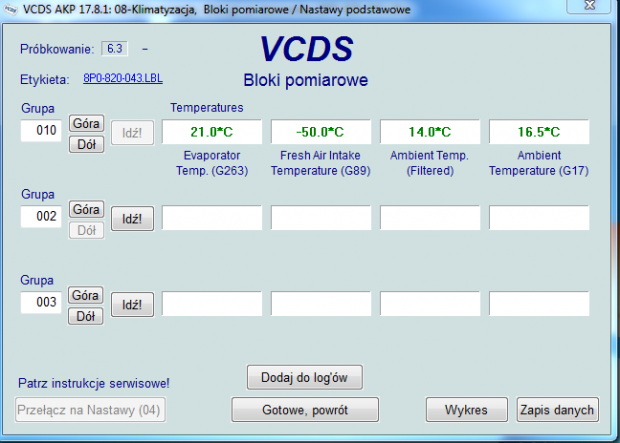
Task: Click the Fresh Air Intake Temperature (G89) label
Action: pyautogui.click(x=321, y=163)
